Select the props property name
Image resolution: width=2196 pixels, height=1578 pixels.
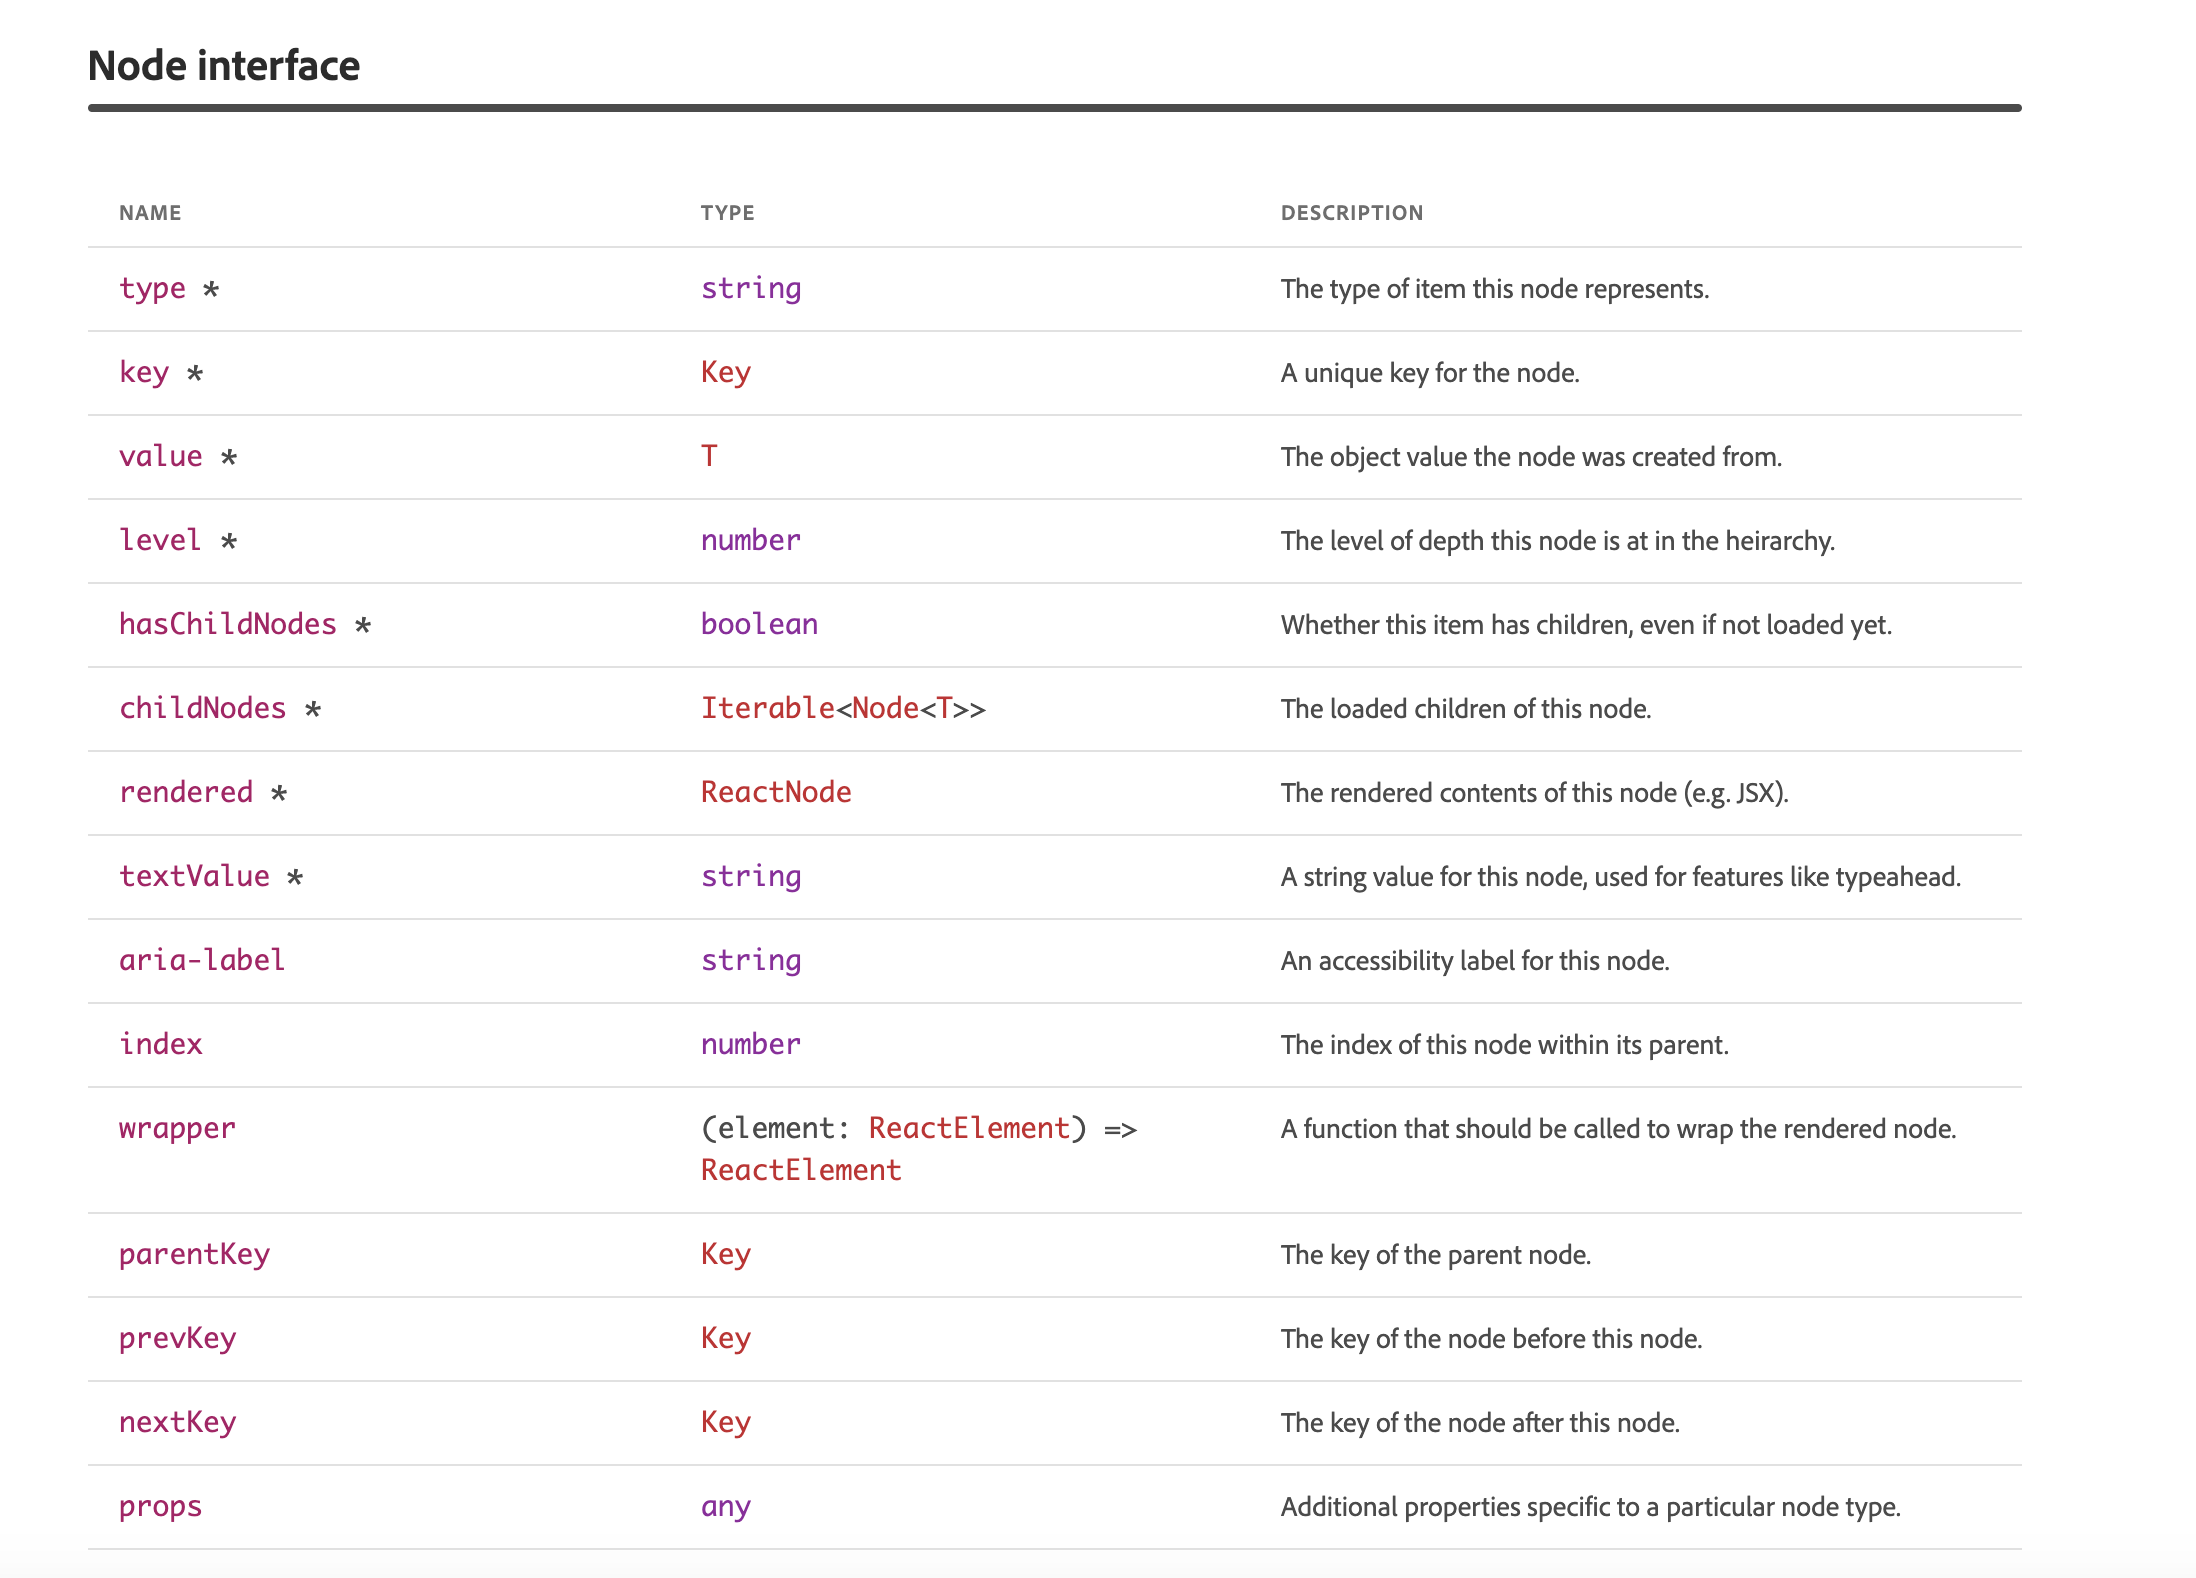(160, 1506)
